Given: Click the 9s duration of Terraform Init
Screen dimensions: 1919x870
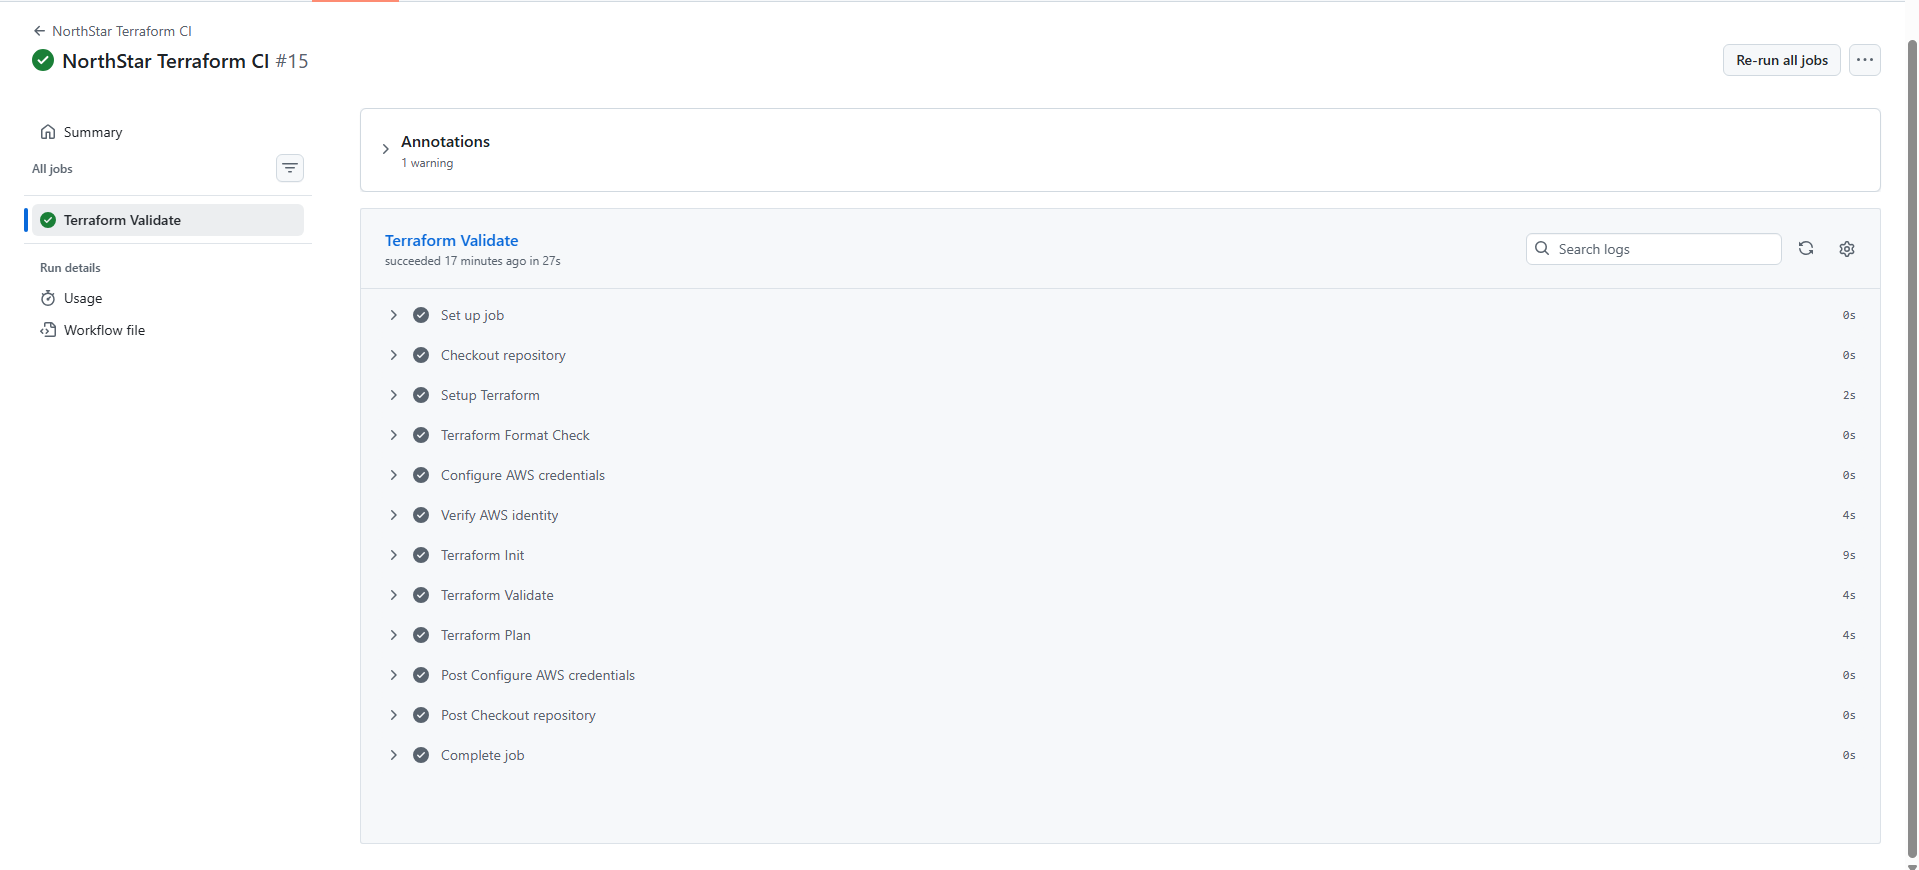Looking at the screenshot, I should coord(1849,555).
